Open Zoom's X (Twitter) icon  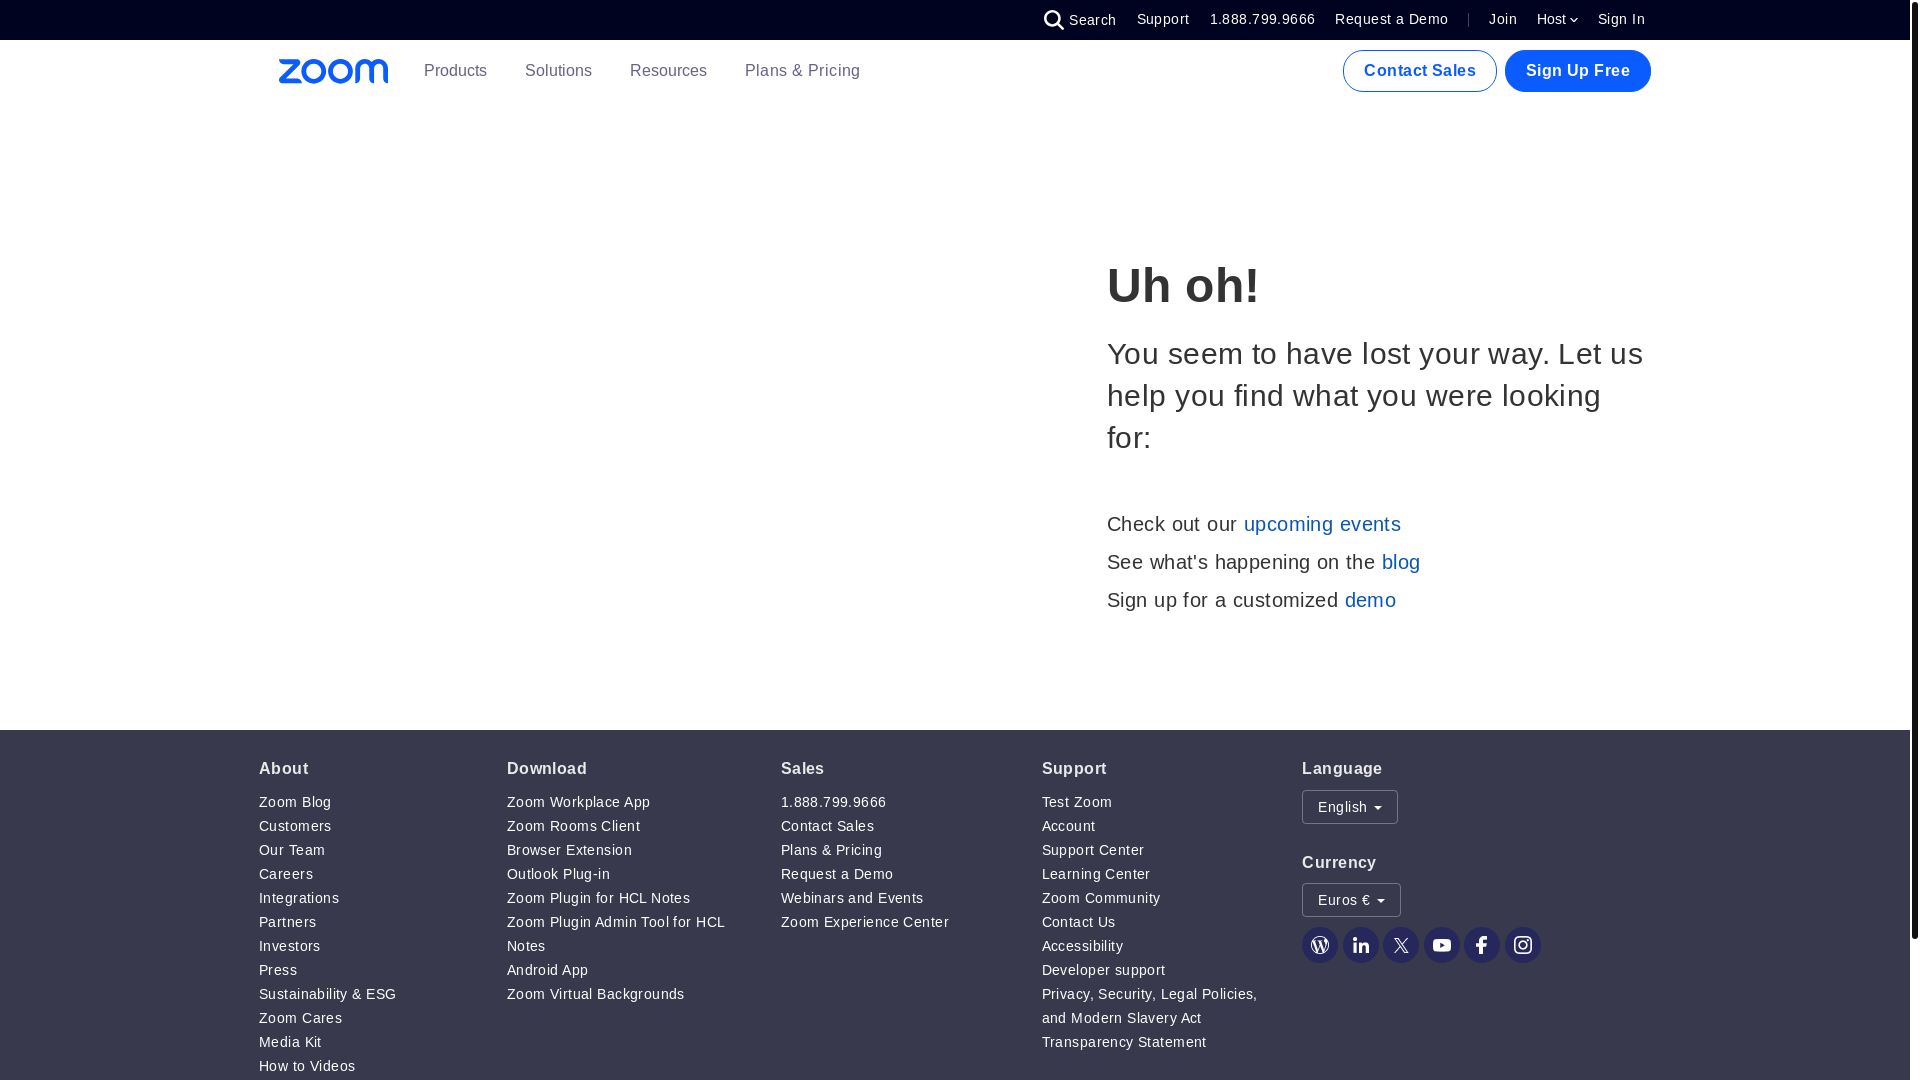click(x=1401, y=945)
